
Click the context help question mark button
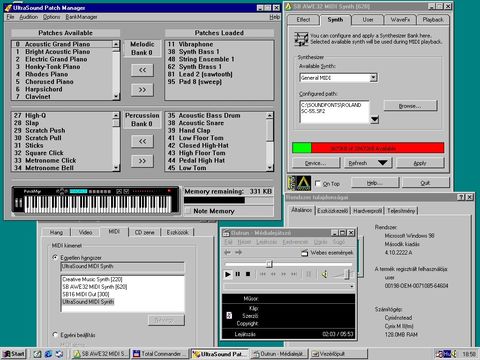pyautogui.click(x=461, y=197)
